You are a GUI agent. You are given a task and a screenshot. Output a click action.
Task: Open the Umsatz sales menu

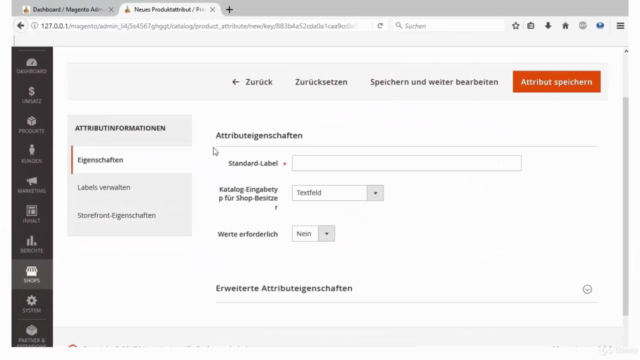[x=31, y=95]
